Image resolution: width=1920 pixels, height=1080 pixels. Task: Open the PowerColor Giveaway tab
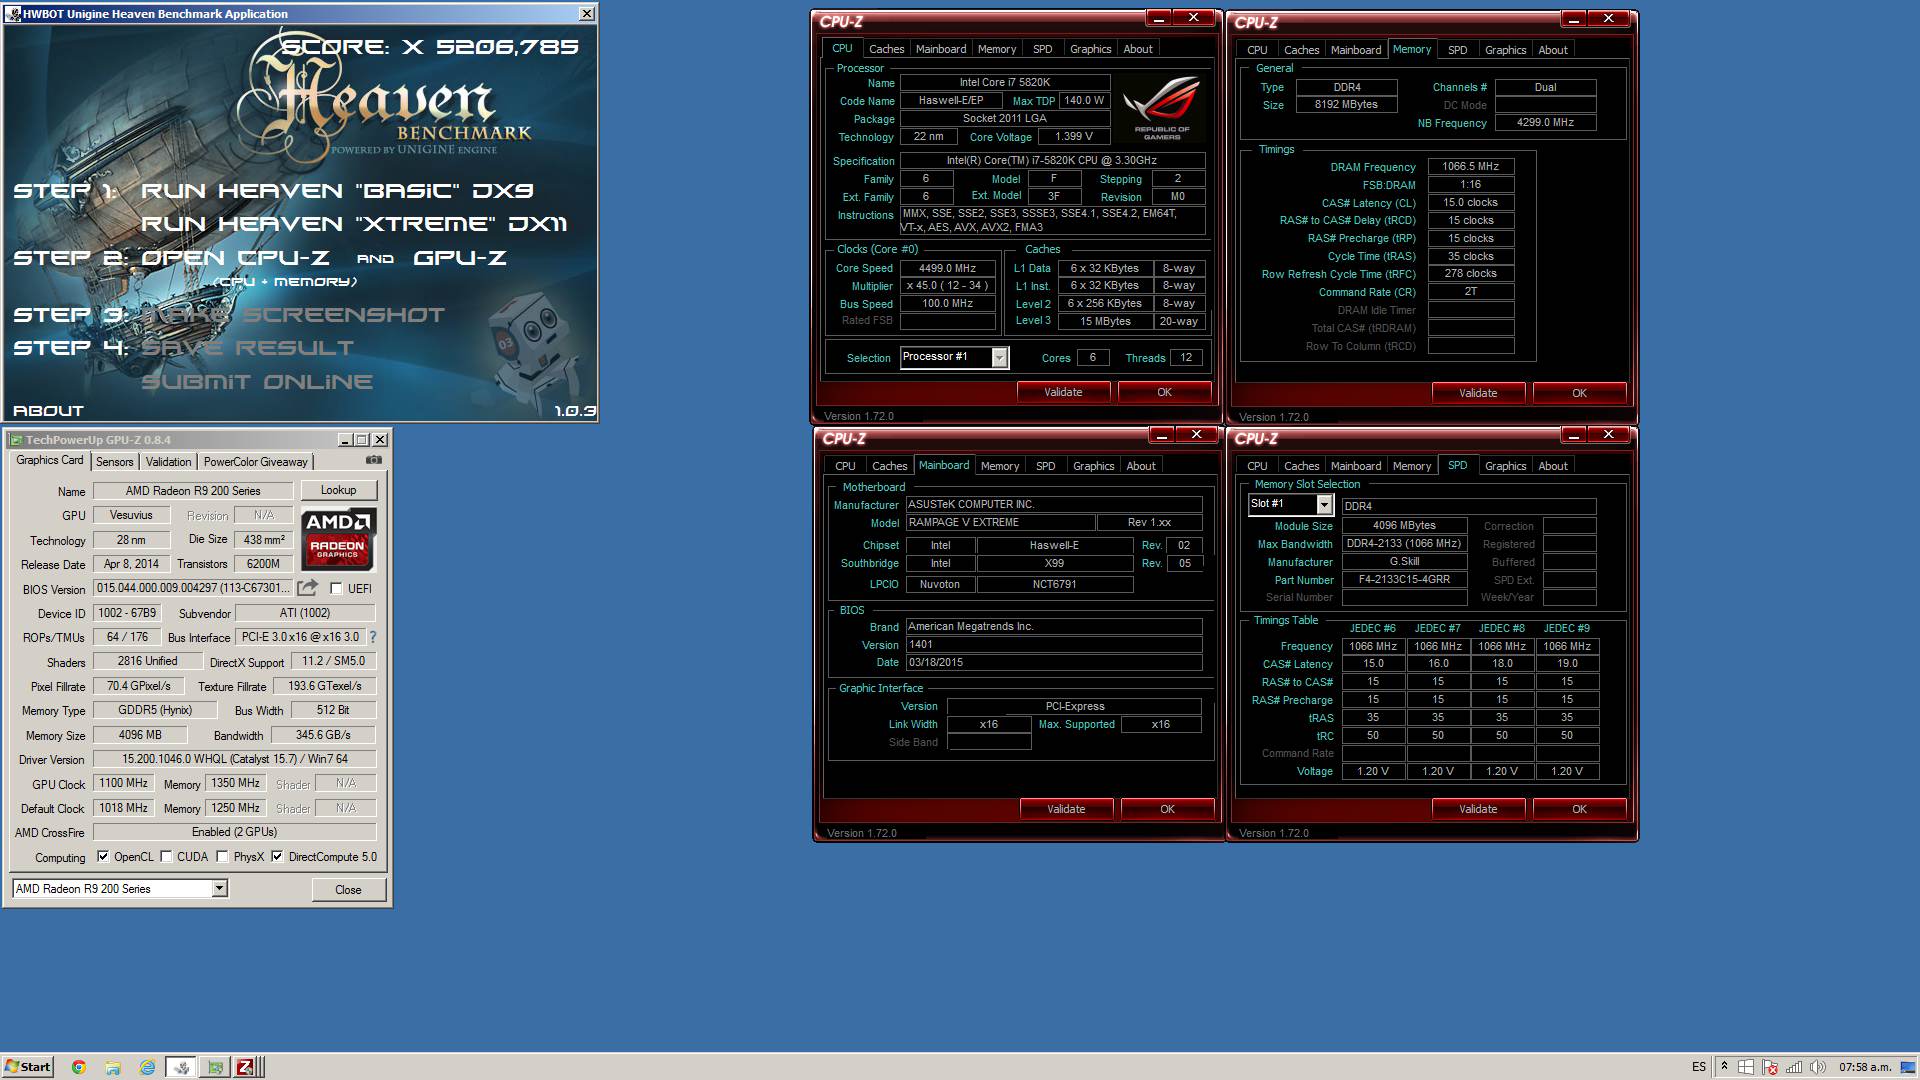coord(256,462)
